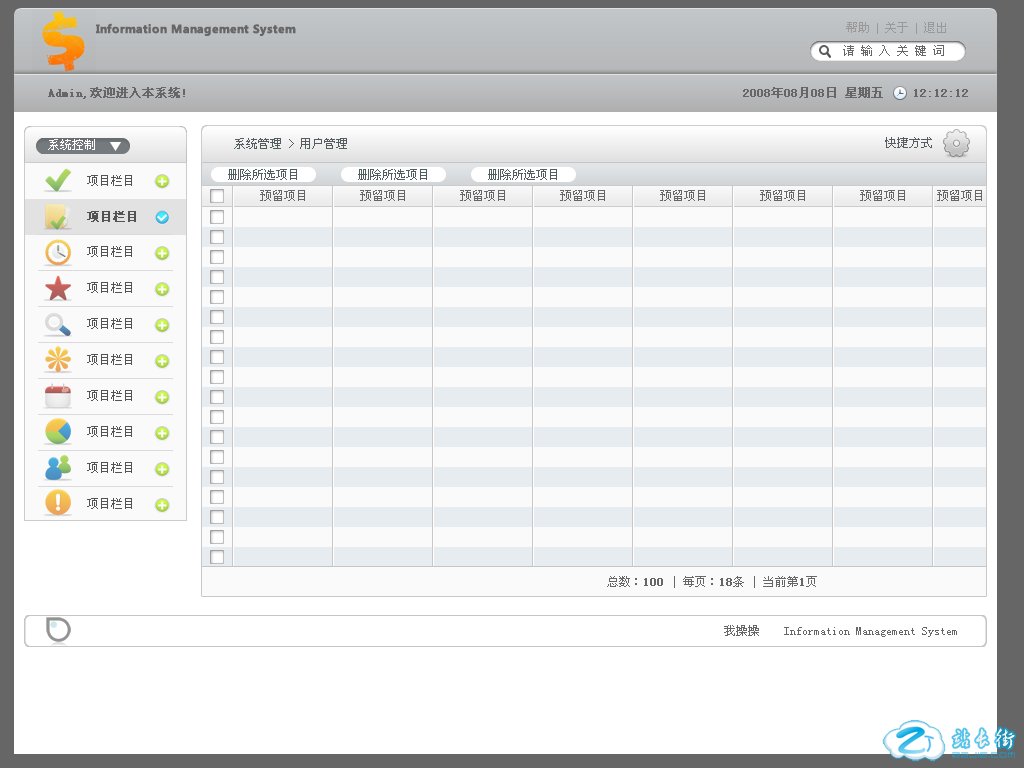
Task: Click the green checkmark sidebar icon
Action: 58,180
